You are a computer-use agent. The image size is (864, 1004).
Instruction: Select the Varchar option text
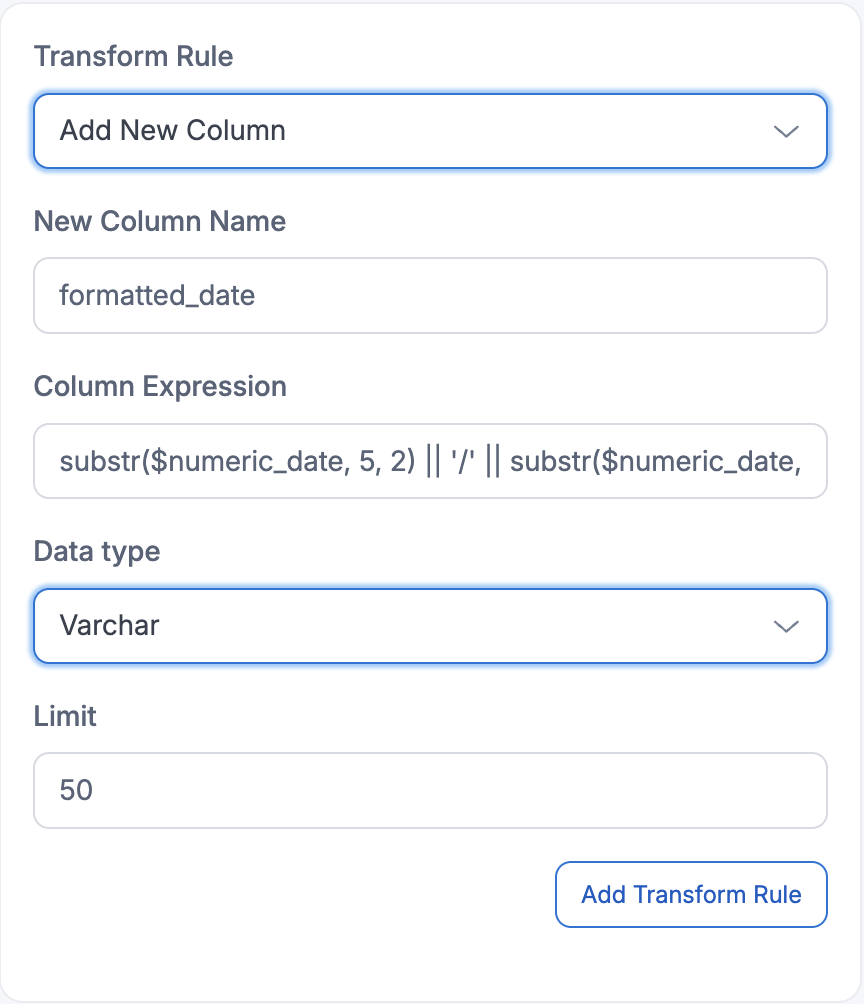pyautogui.click(x=109, y=626)
